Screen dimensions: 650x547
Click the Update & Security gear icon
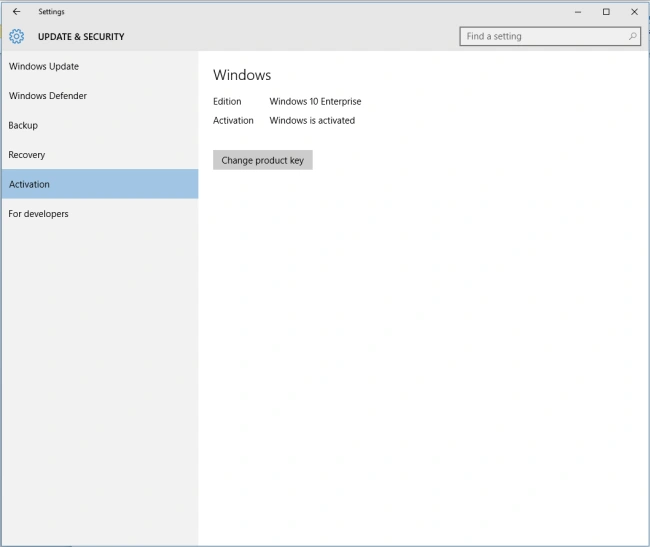[17, 36]
